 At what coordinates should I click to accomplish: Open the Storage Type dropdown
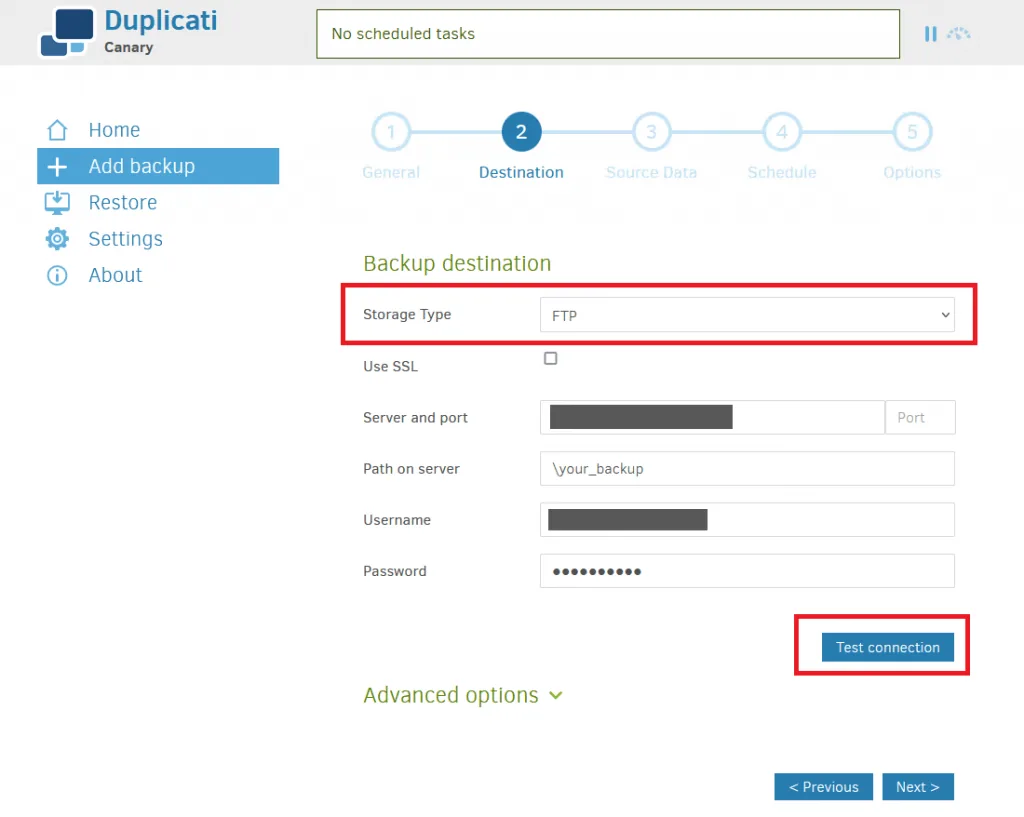tap(747, 314)
